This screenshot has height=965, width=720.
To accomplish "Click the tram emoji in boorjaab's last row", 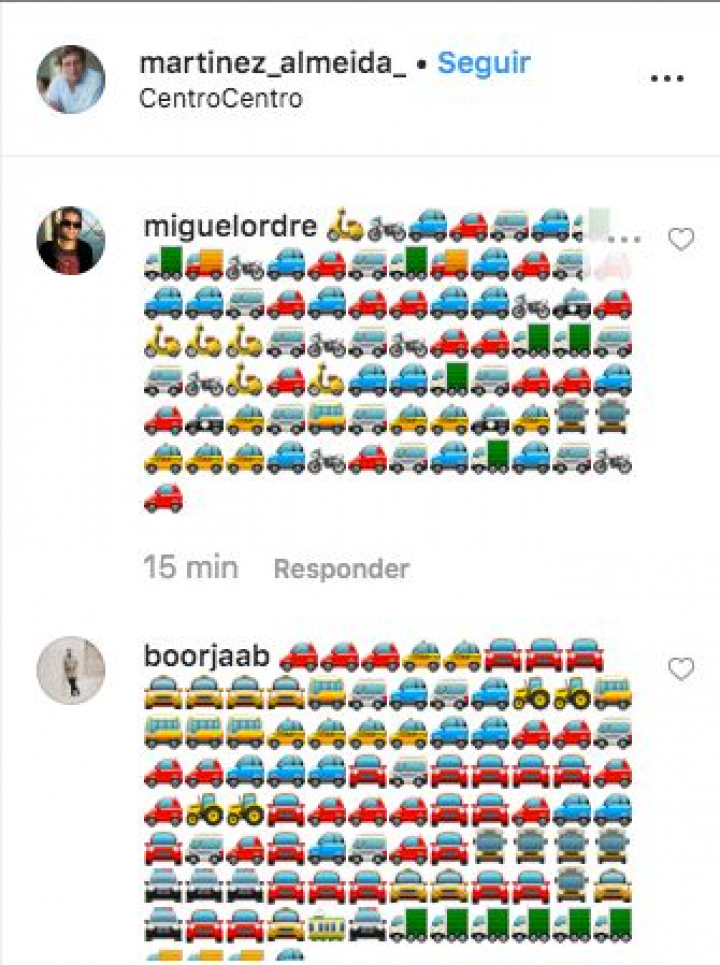I will (327, 926).
